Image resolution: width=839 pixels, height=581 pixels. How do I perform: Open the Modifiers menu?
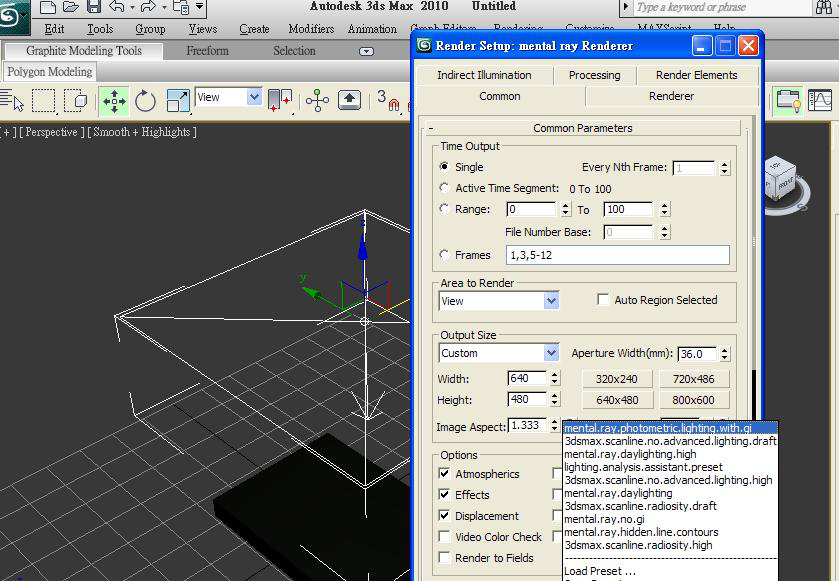coord(311,29)
